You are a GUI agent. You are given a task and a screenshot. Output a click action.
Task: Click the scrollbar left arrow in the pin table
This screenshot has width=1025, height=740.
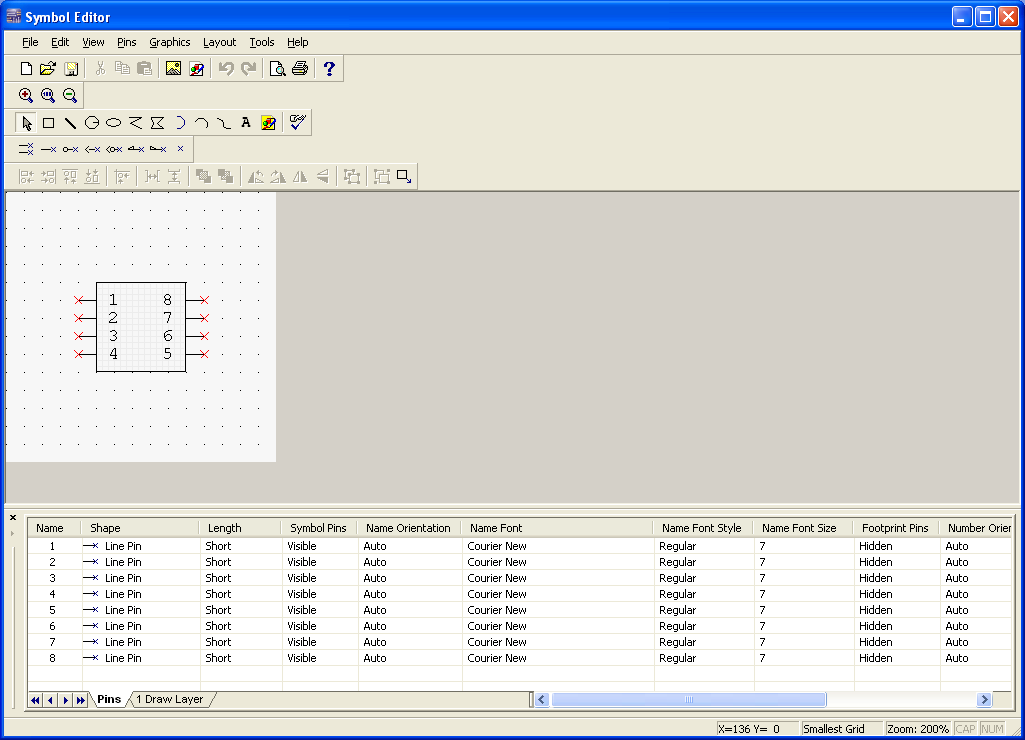pos(541,699)
